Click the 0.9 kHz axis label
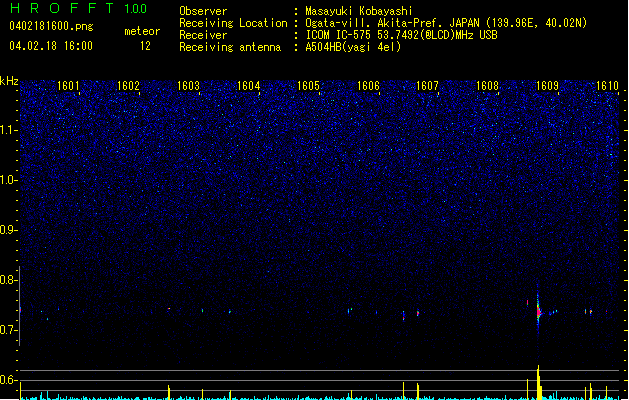This screenshot has width=629, height=400. 9,230
